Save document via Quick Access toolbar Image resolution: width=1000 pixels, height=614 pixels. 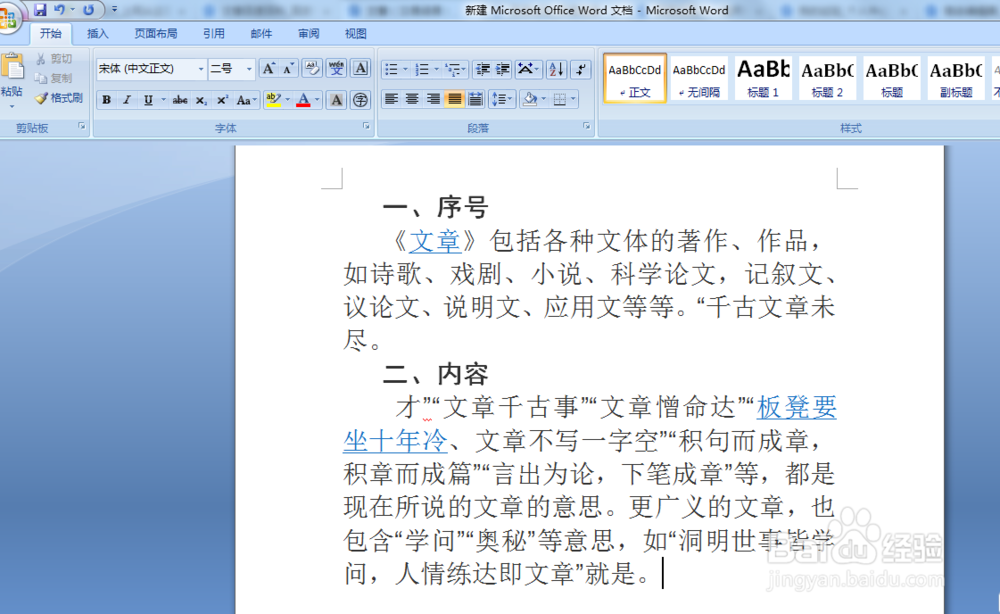40,10
